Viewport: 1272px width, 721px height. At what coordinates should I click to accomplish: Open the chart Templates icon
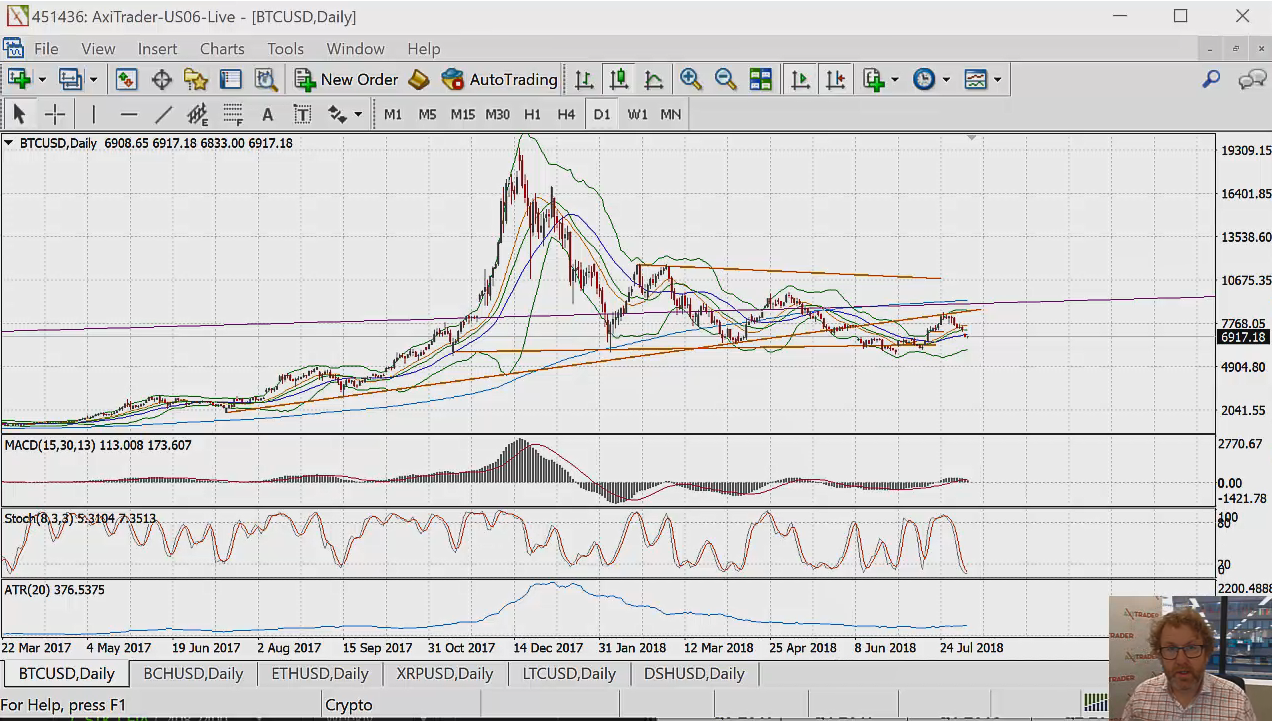(975, 80)
